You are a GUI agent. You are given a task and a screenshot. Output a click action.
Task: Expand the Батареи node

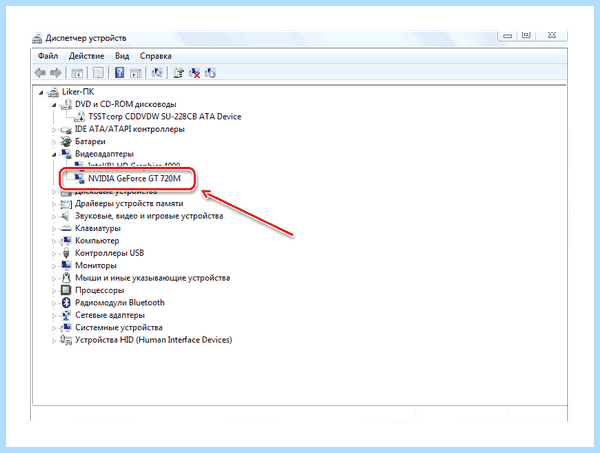coord(54,142)
